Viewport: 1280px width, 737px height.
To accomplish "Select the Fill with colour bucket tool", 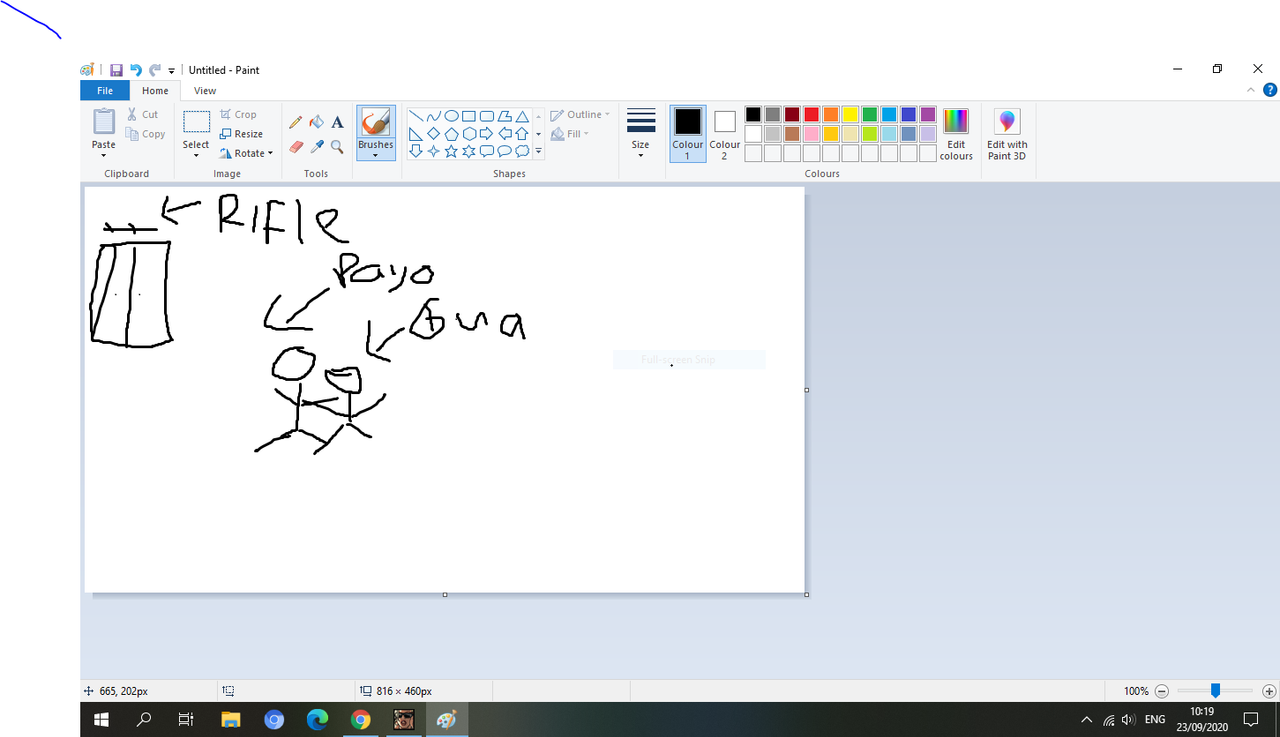I will (316, 122).
